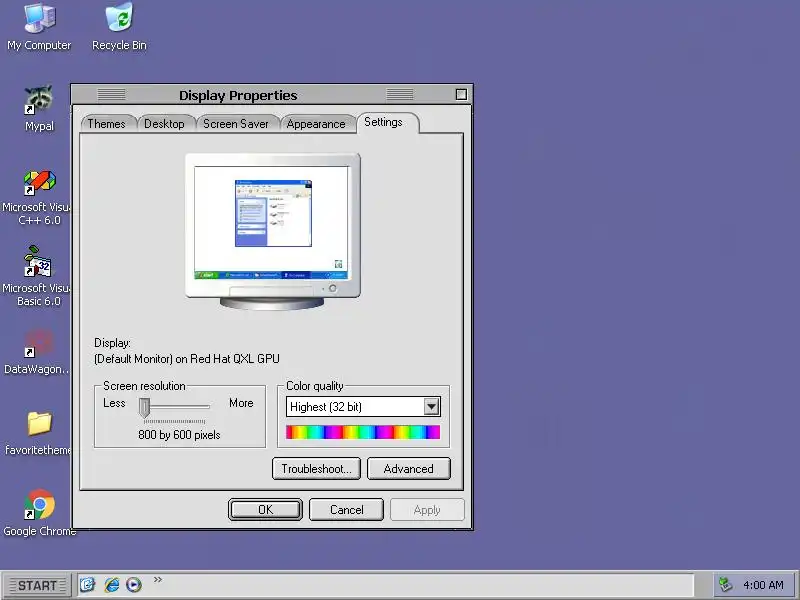Launch Internet Explorer from quick launch
Image resolution: width=800 pixels, height=600 pixels.
[x=111, y=584]
